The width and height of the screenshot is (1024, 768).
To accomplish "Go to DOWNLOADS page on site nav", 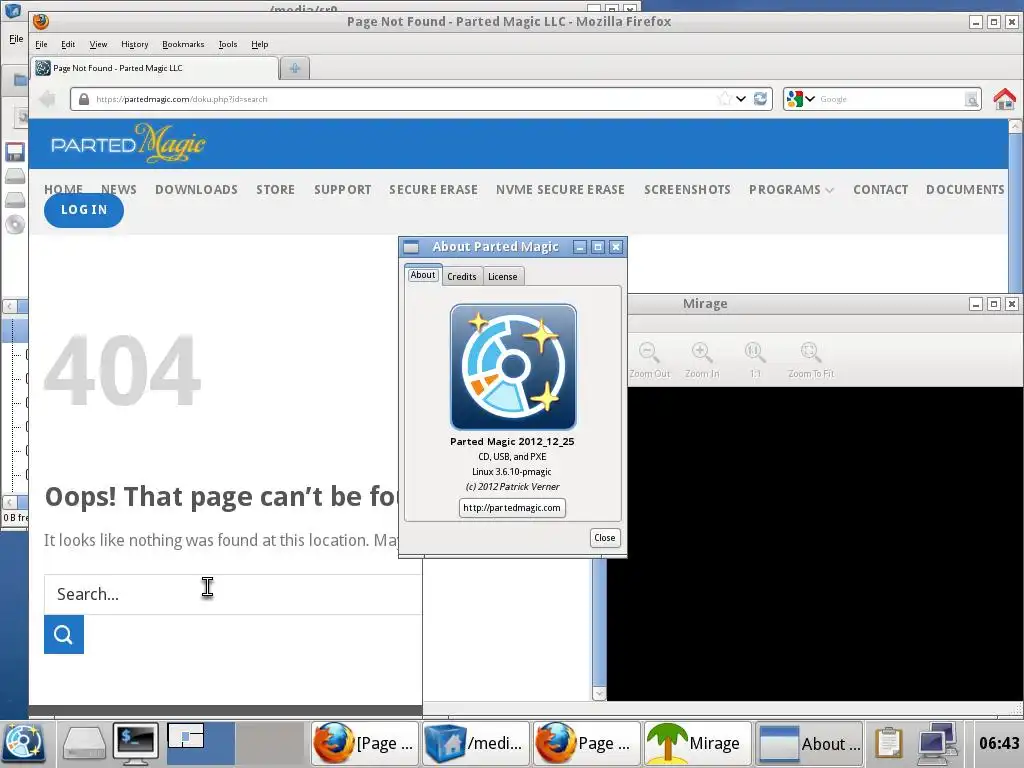I will pyautogui.click(x=196, y=189).
